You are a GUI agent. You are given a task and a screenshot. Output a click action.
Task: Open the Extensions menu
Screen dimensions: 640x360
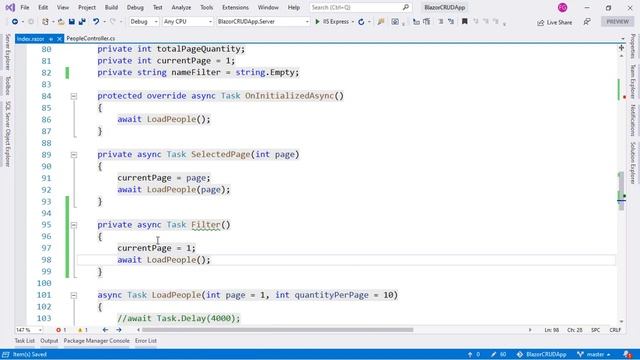tap(235, 7)
